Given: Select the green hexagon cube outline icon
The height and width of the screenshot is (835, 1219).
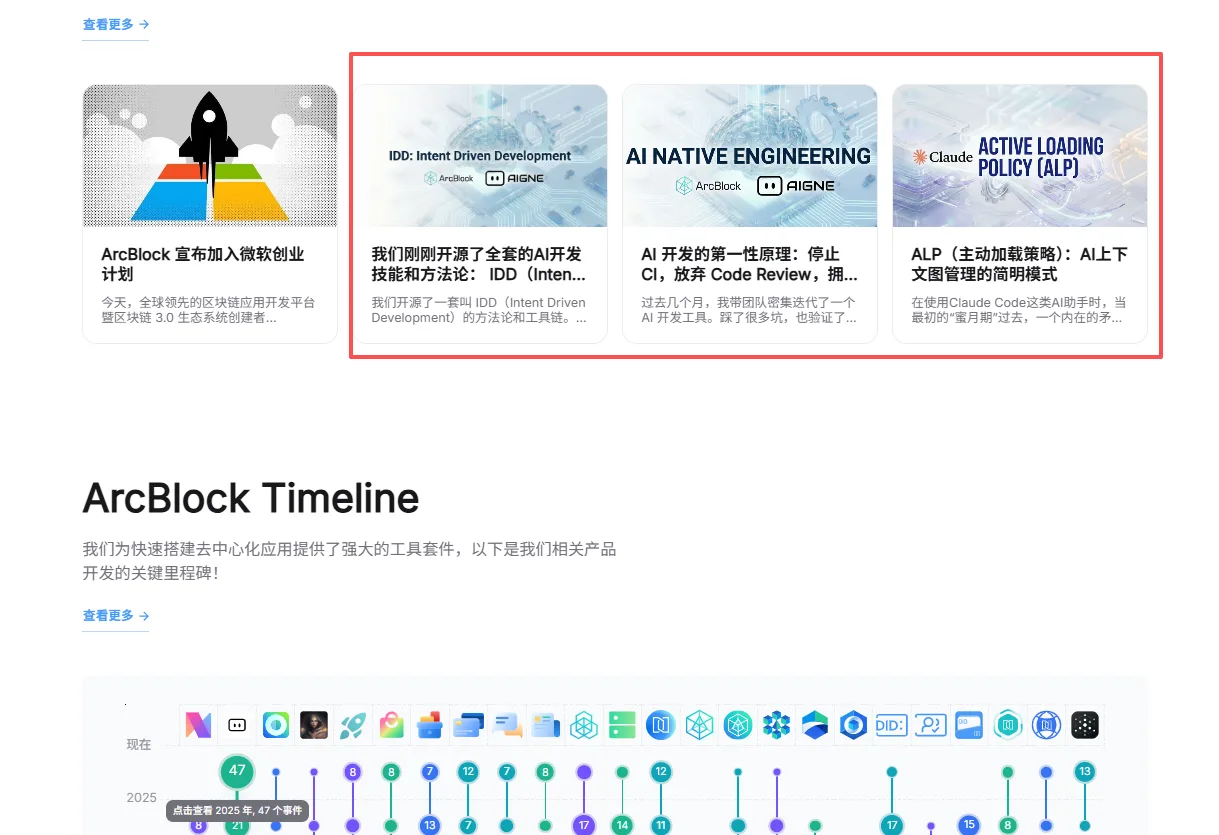Looking at the screenshot, I should click(584, 725).
